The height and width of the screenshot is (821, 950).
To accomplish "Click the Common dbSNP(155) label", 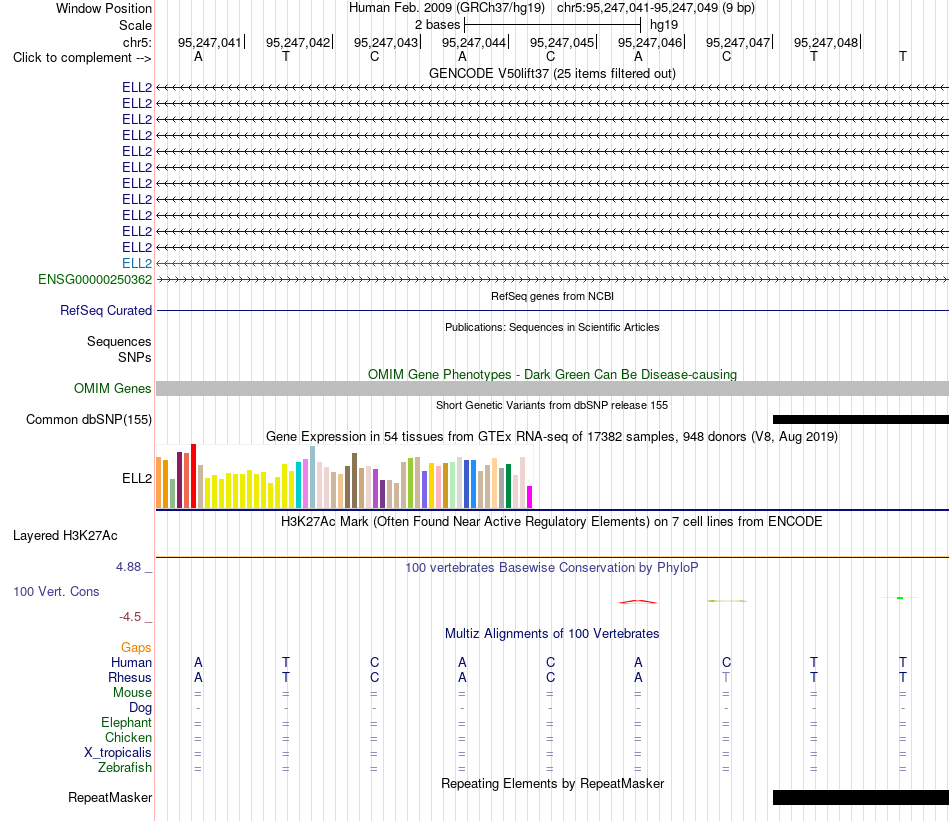I will pyautogui.click(x=88, y=419).
